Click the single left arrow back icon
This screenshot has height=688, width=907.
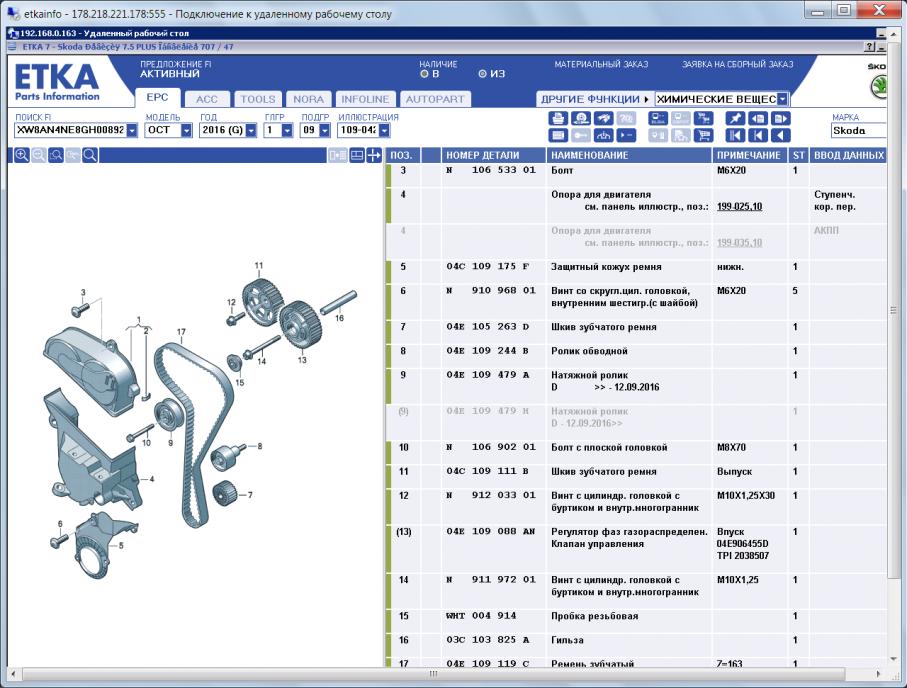point(780,135)
